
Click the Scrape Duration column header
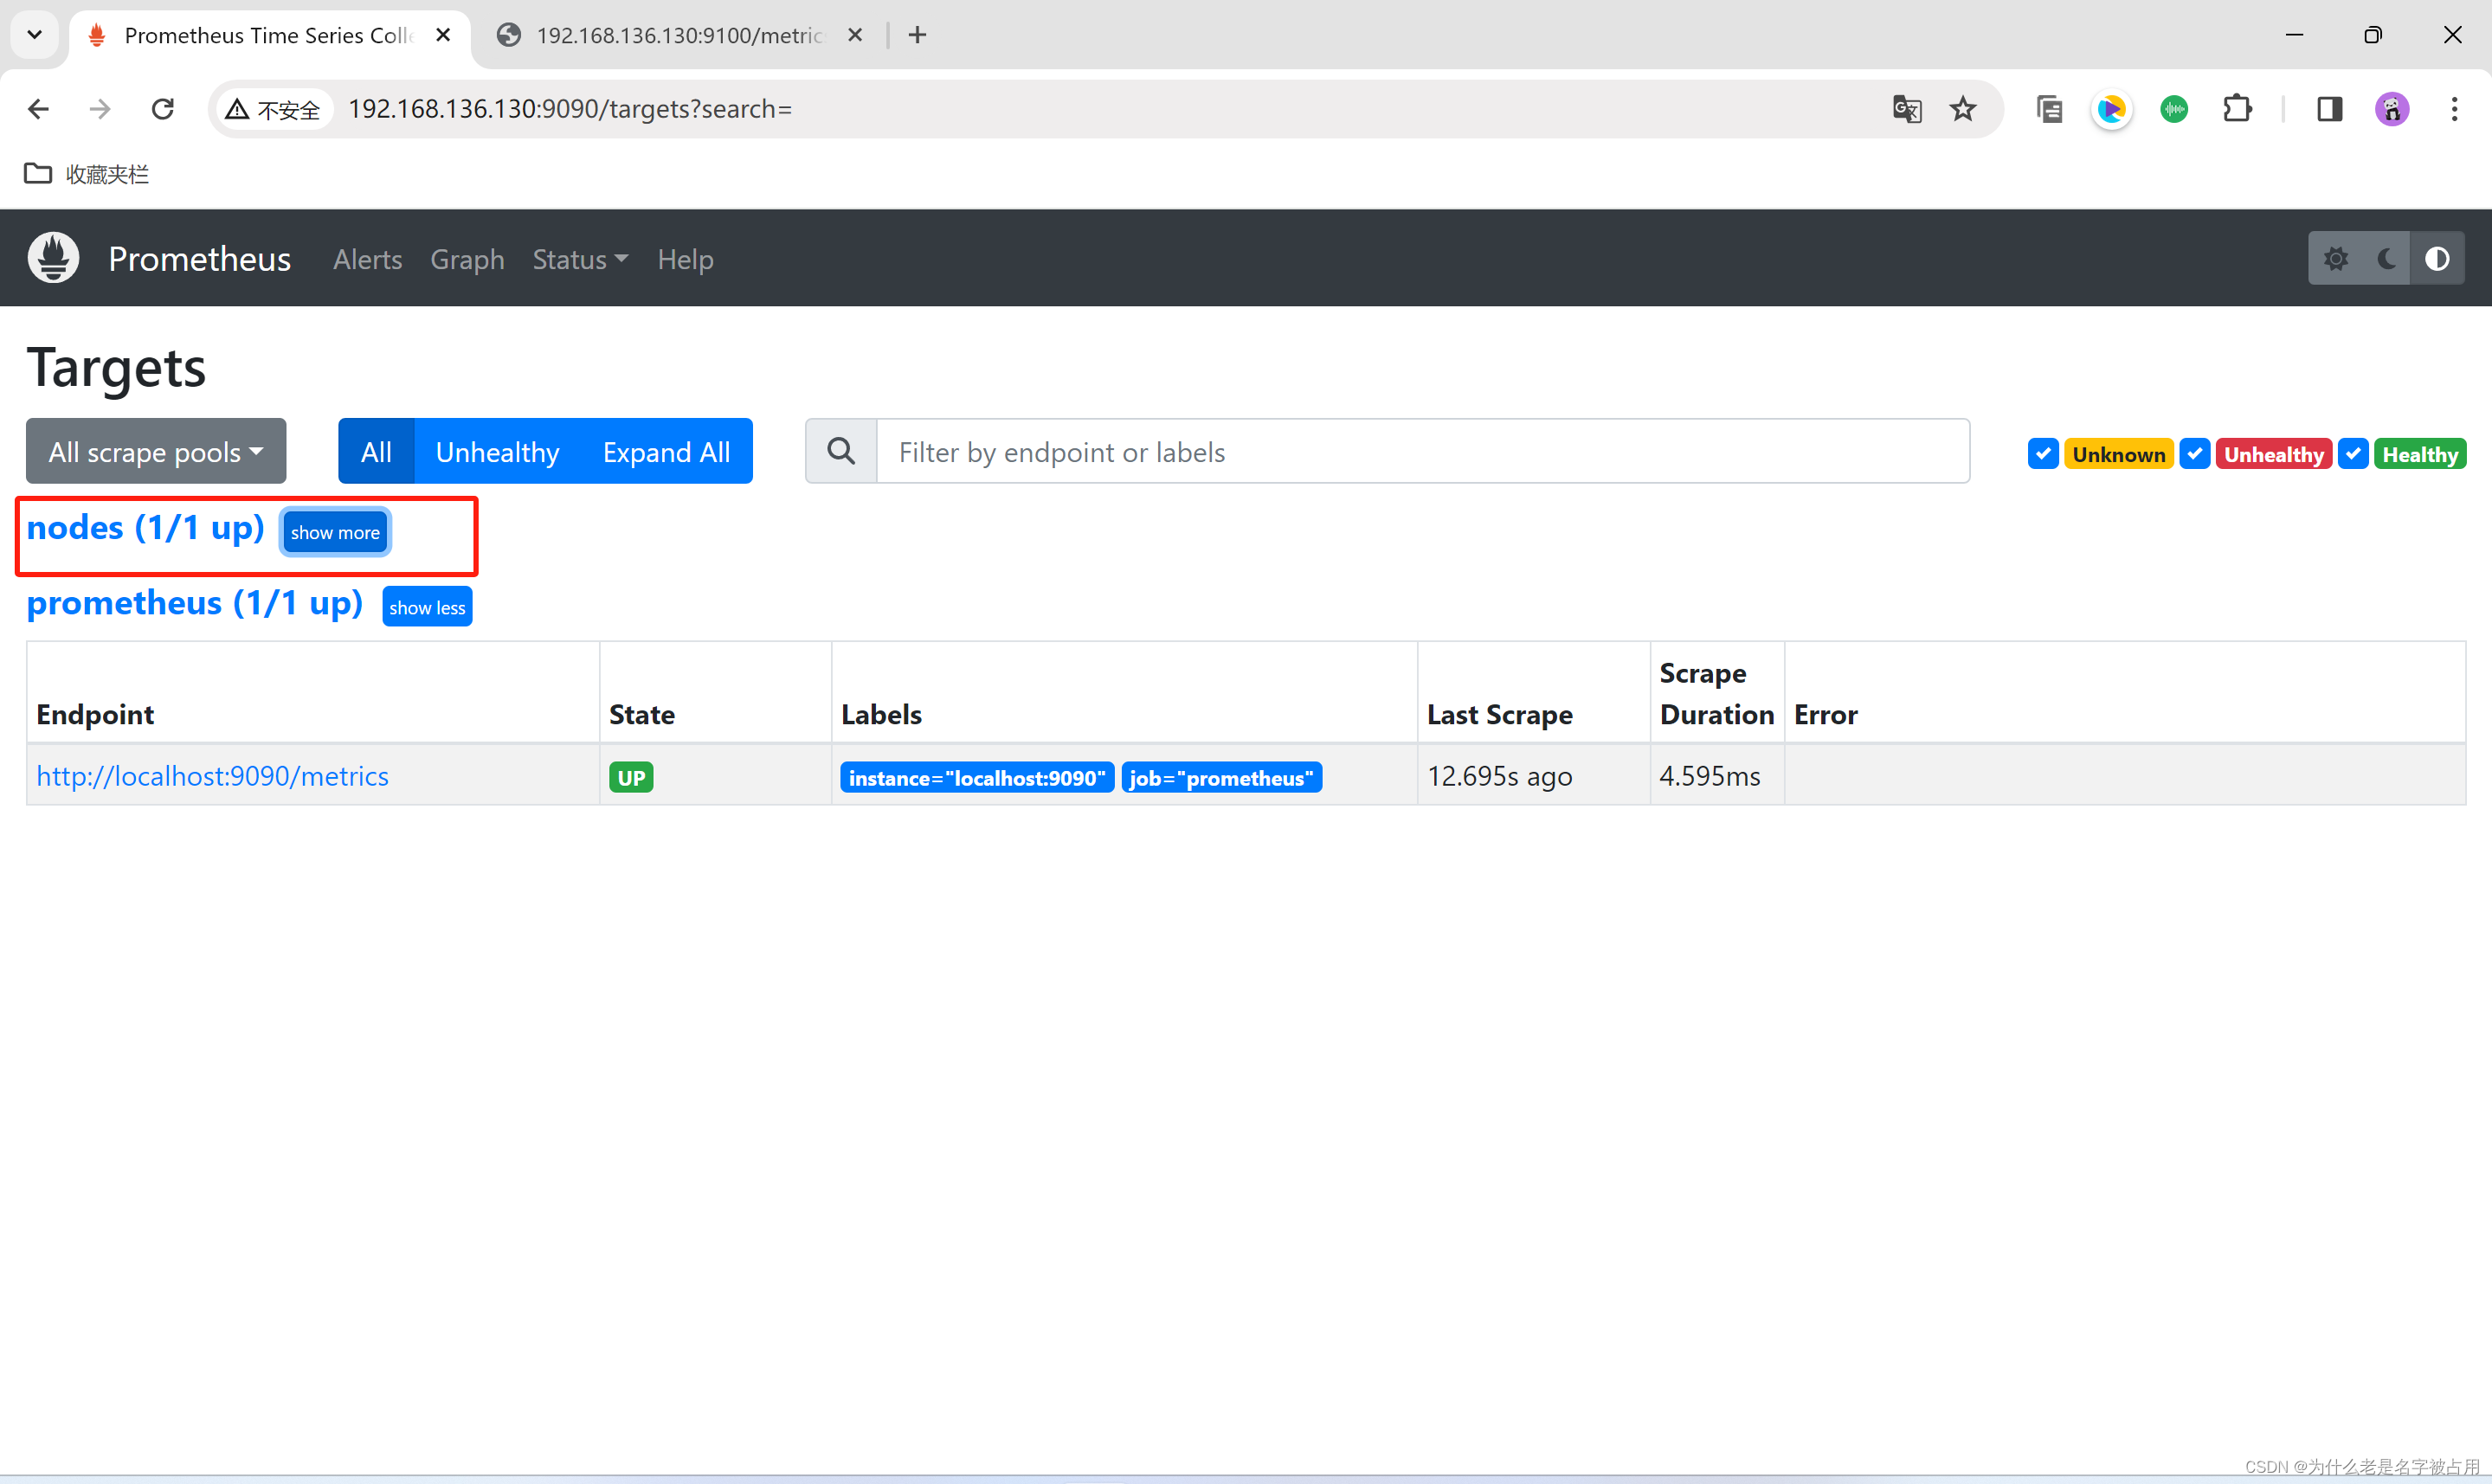(x=1717, y=693)
